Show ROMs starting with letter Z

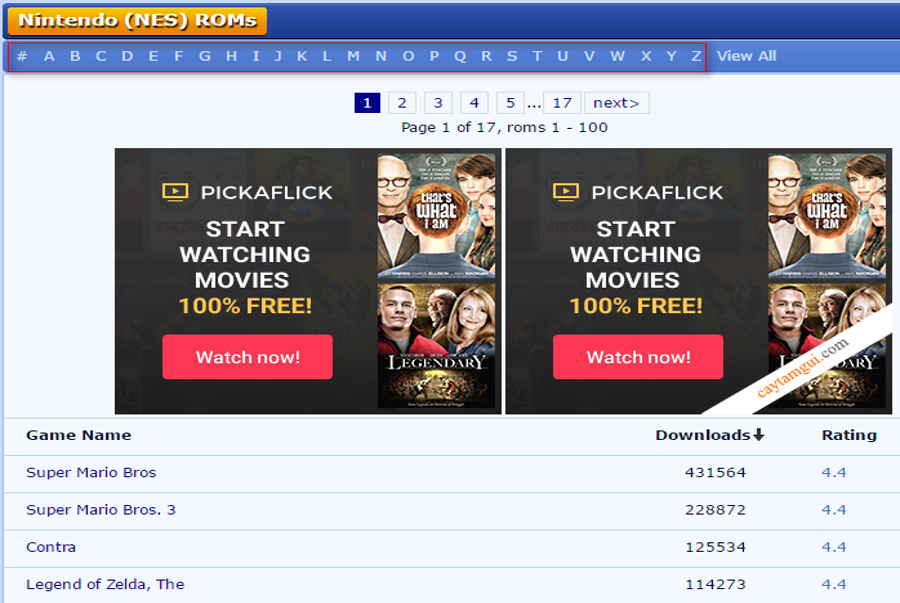click(x=696, y=56)
